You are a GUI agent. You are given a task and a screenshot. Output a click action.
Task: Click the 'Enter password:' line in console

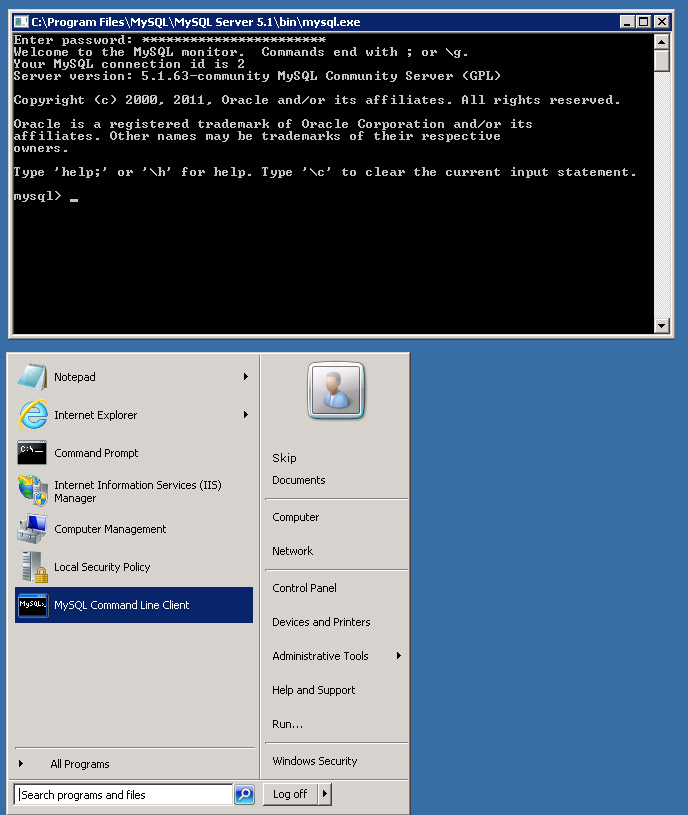tap(170, 40)
